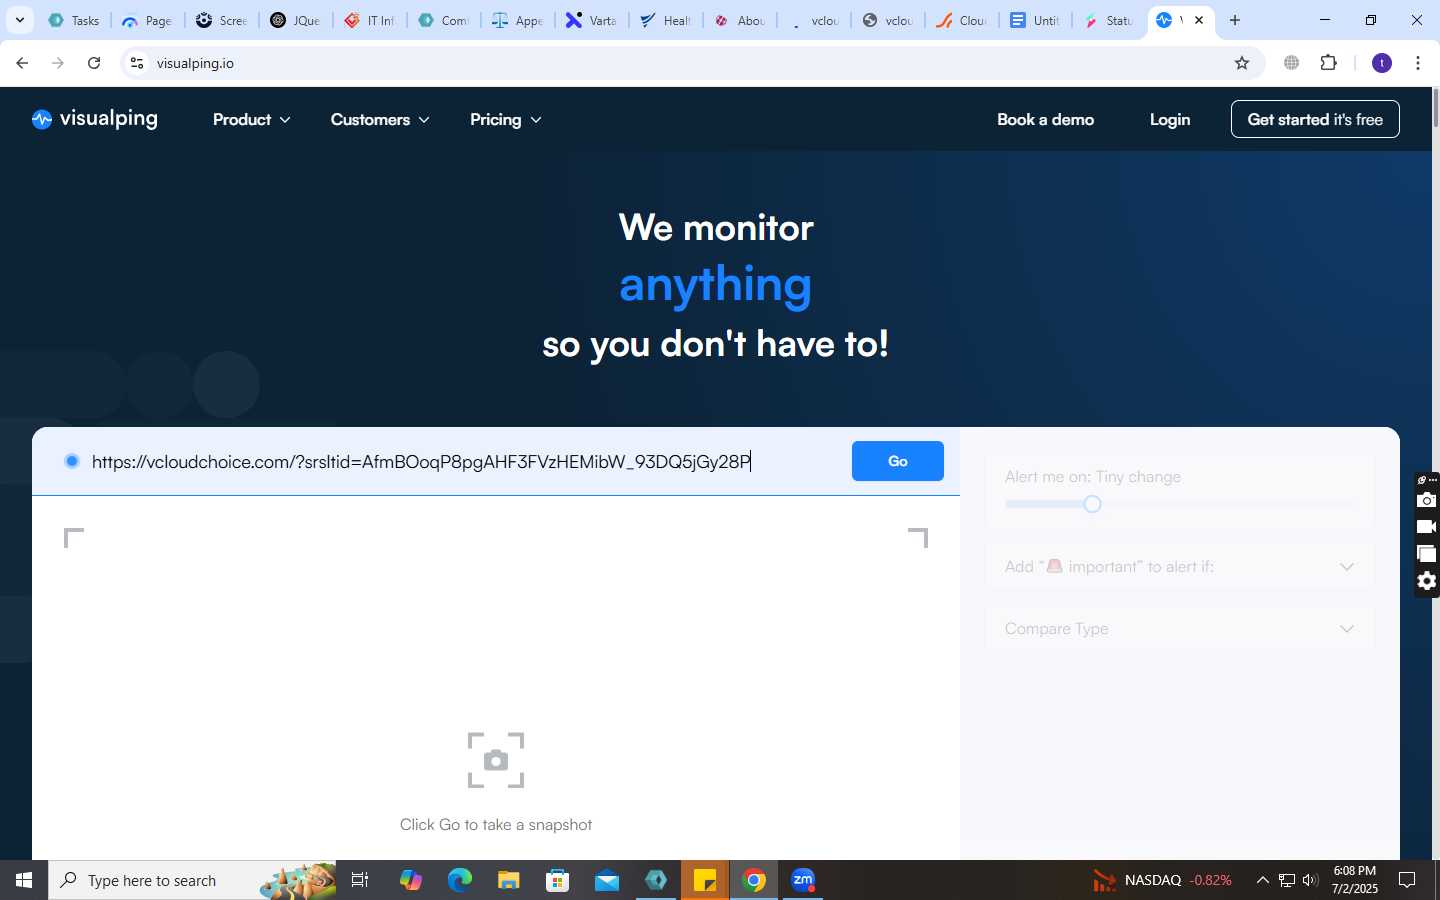Show hidden system tray icons
The height and width of the screenshot is (900, 1440).
tap(1262, 880)
